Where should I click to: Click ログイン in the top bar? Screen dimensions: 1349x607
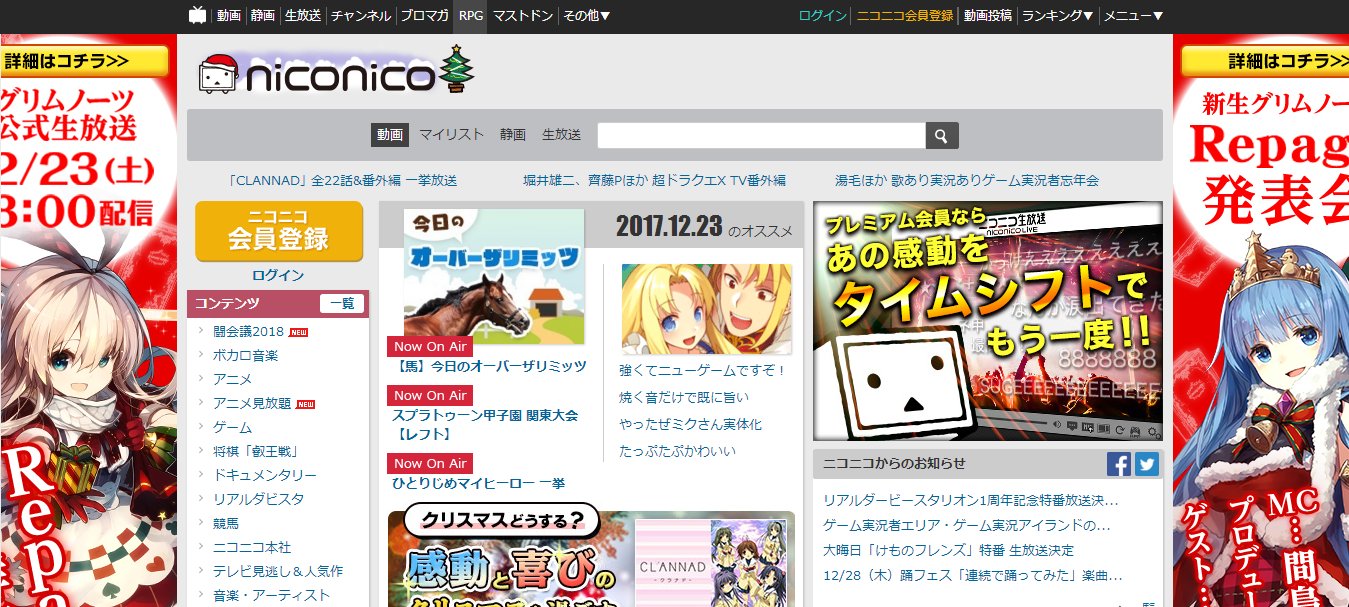[x=822, y=15]
